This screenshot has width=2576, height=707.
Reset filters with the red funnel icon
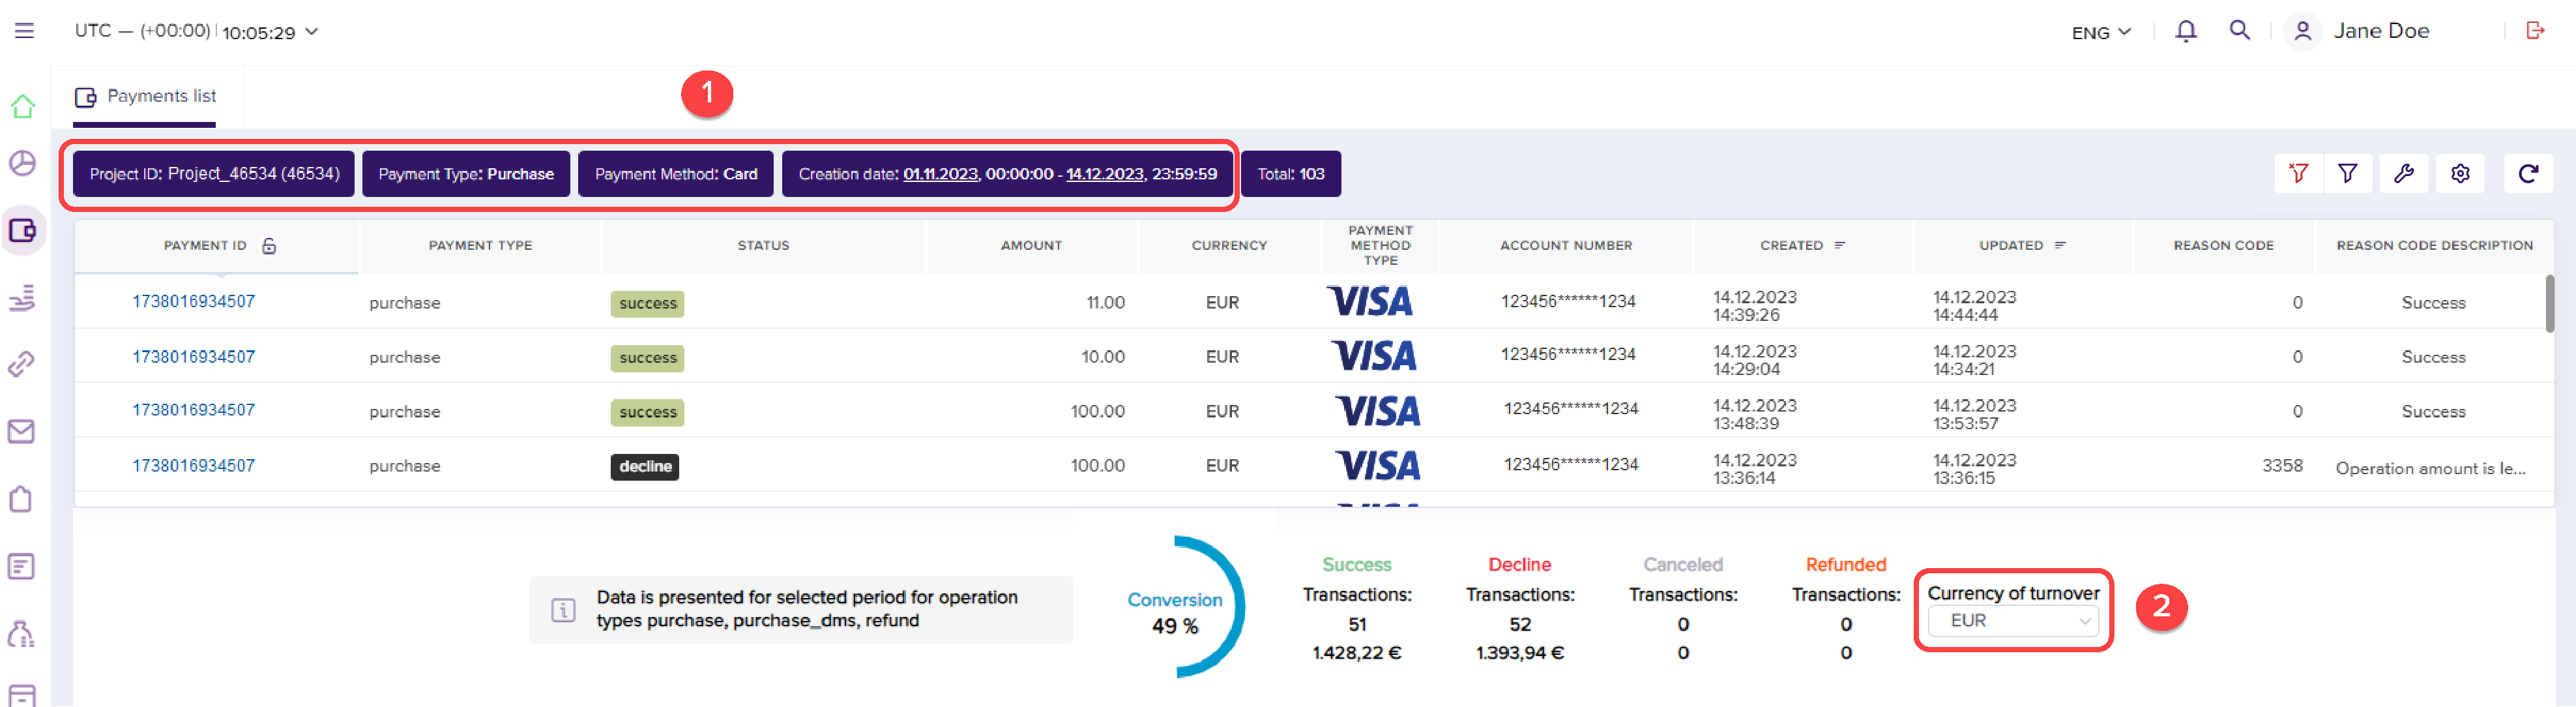pyautogui.click(x=2298, y=174)
